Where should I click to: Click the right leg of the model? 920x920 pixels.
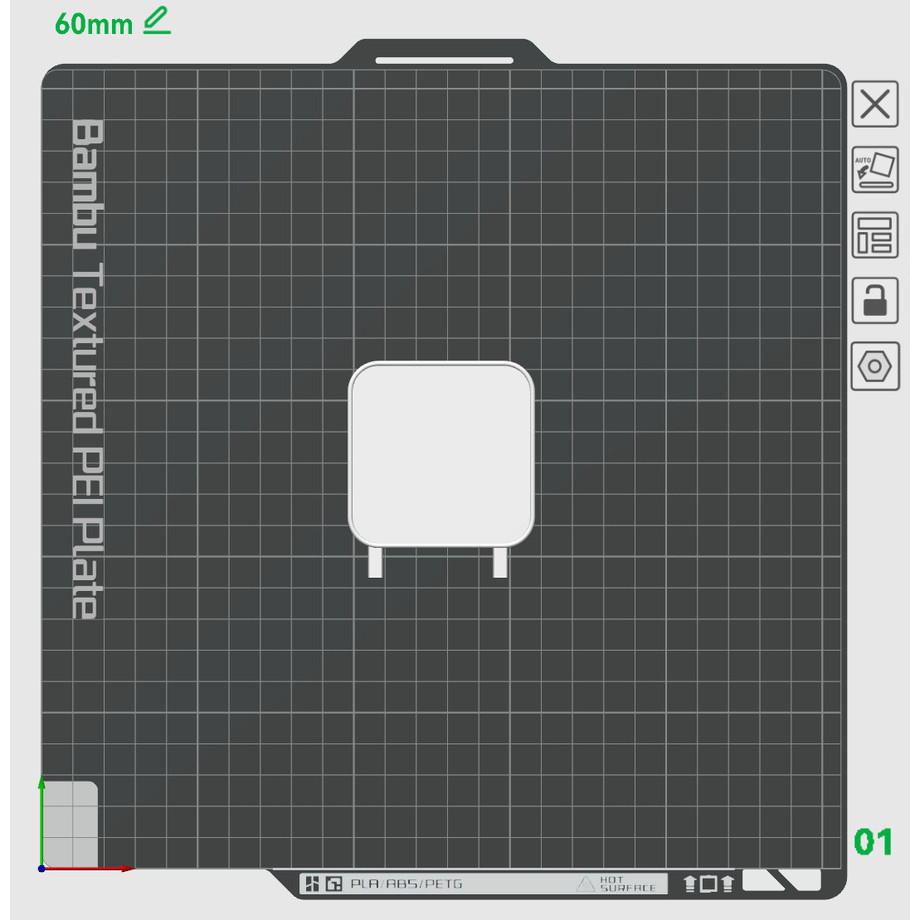(500, 562)
